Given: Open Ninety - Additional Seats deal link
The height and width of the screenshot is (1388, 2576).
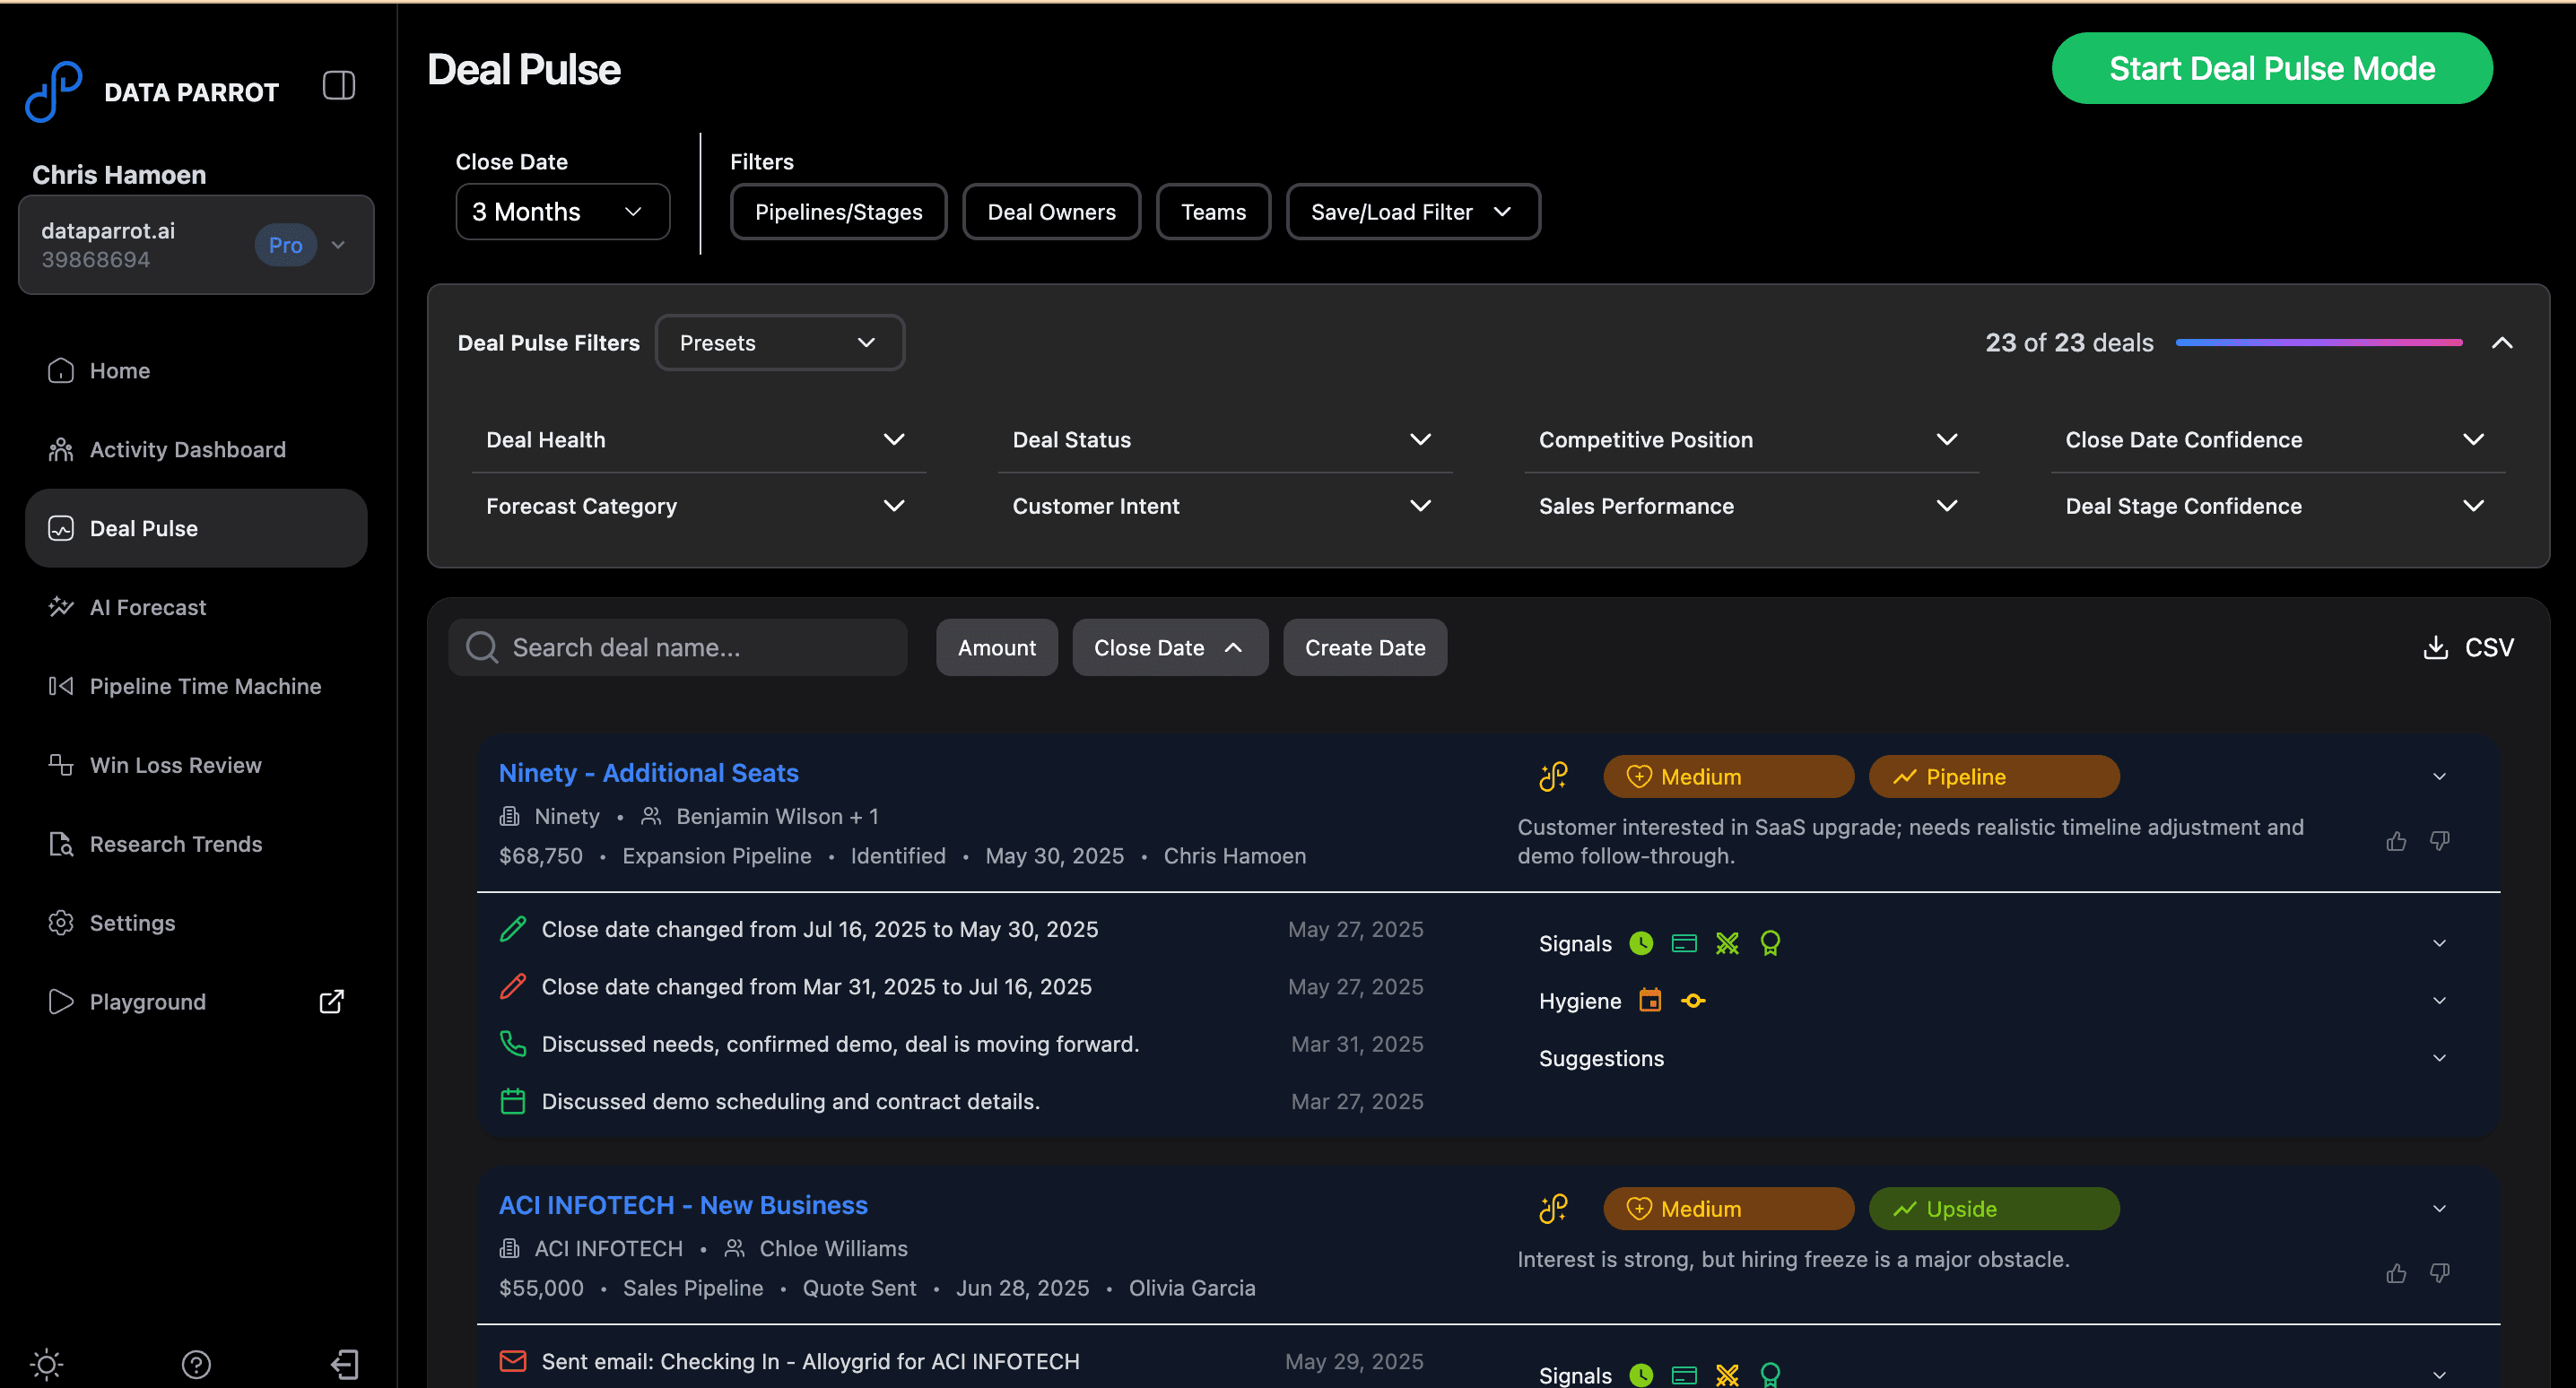Looking at the screenshot, I should tap(648, 773).
